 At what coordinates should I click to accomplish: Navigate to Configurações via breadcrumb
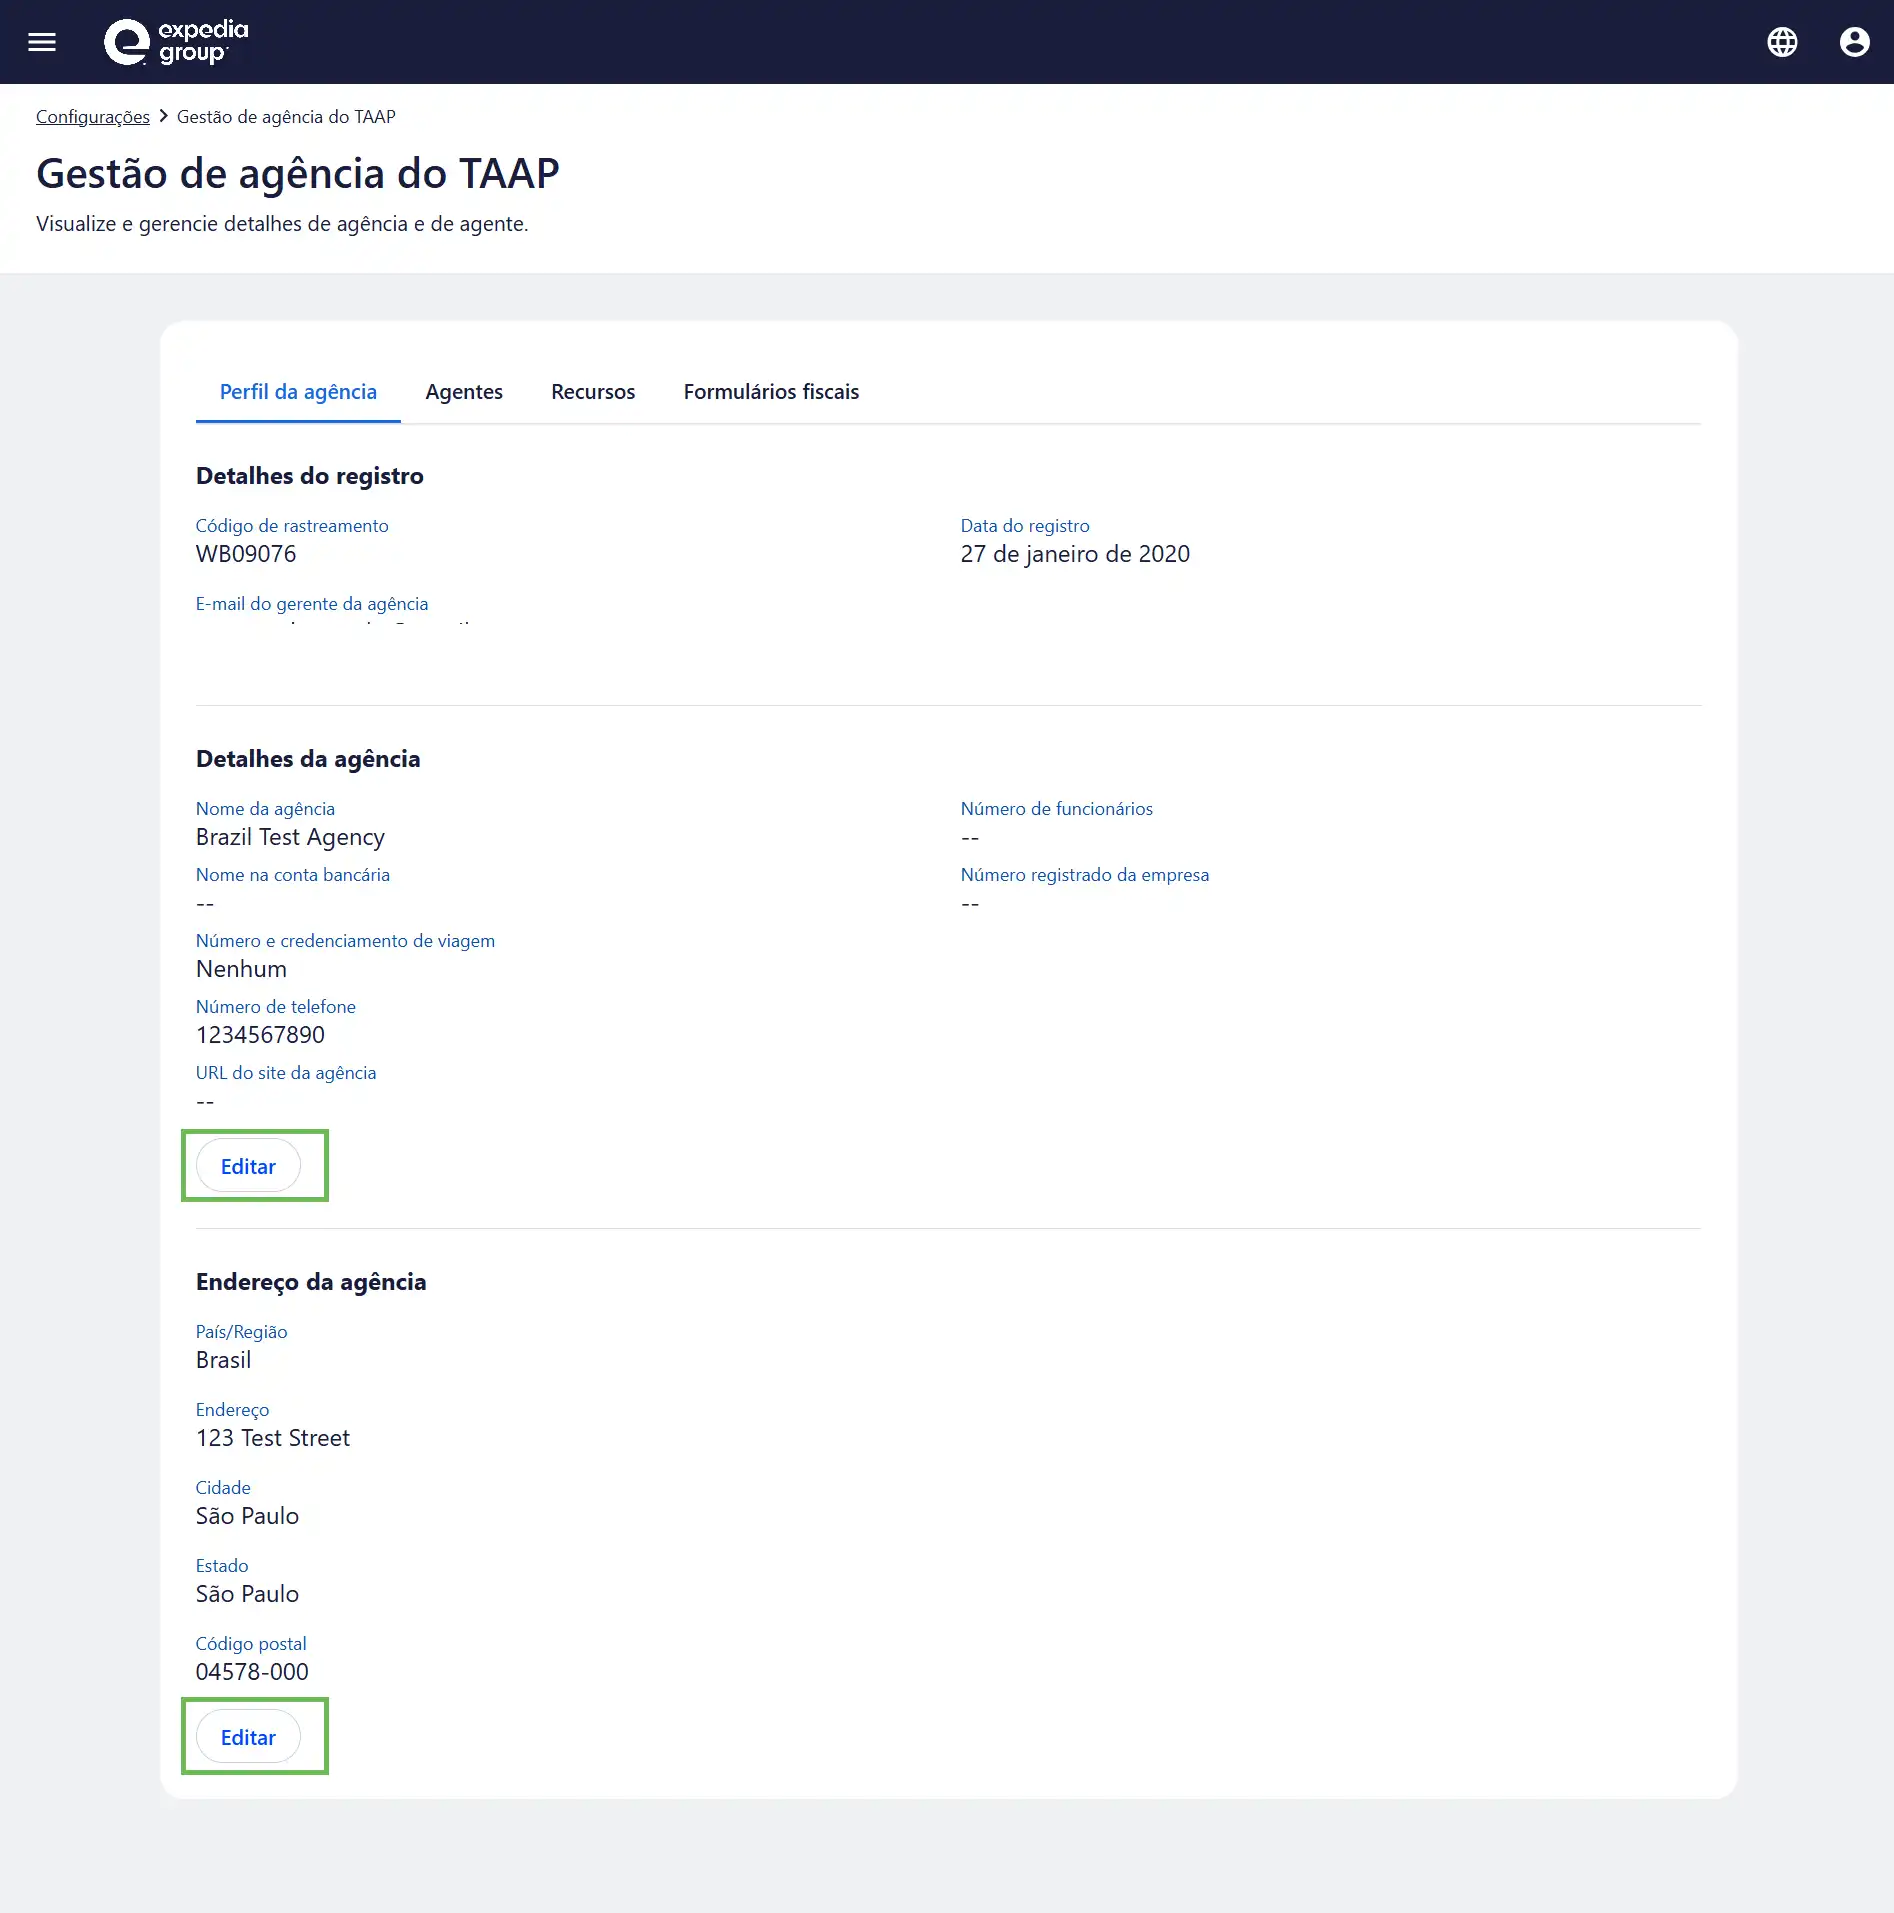(92, 116)
